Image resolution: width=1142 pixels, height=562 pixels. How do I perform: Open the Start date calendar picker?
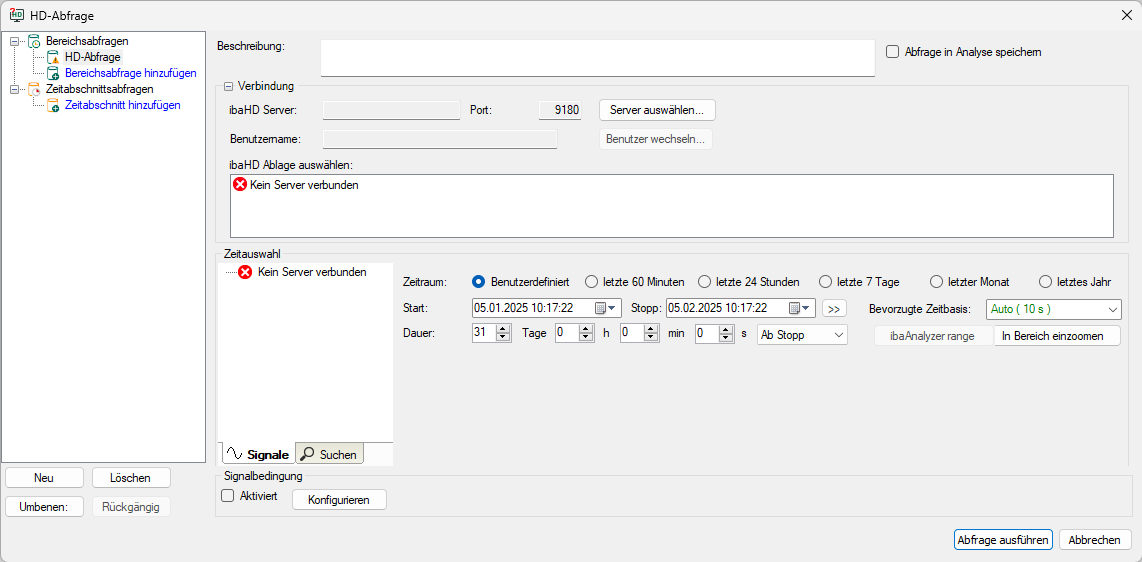coord(605,308)
